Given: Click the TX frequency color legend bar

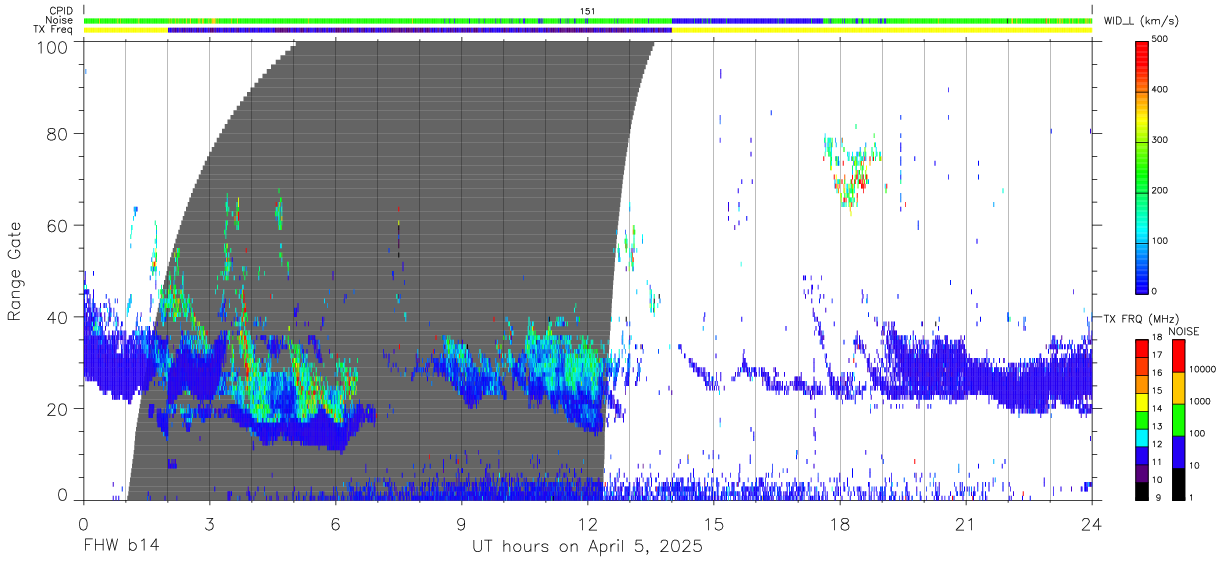Looking at the screenshot, I should [x=1143, y=418].
